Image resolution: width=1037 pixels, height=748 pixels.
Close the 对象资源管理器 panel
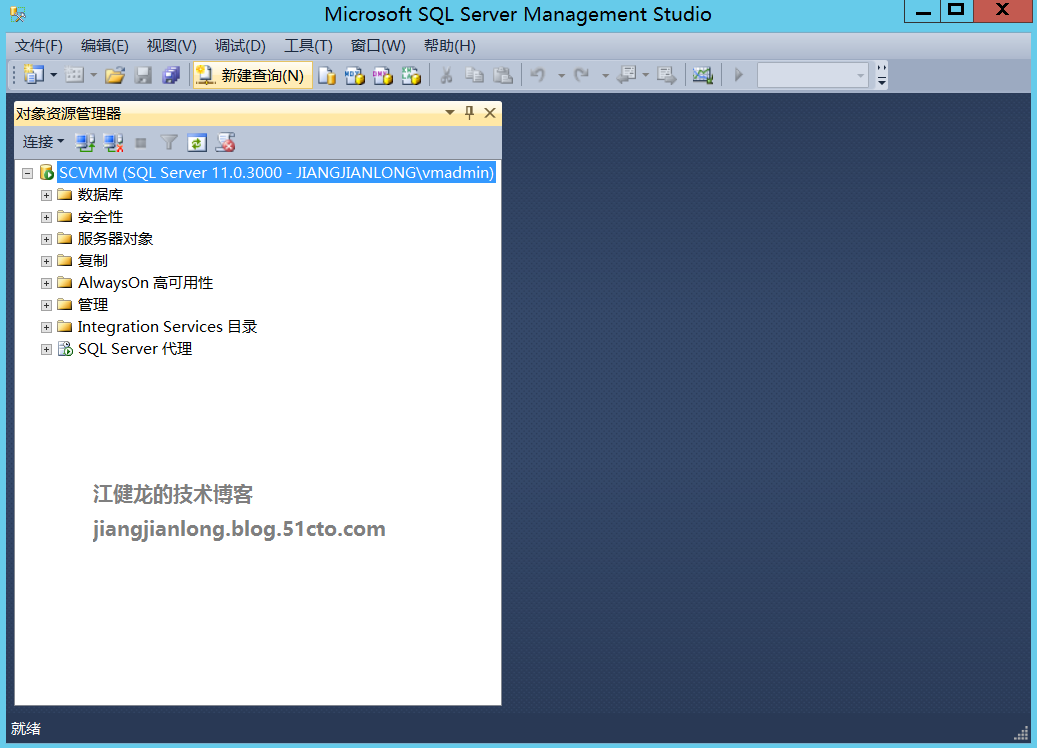[x=490, y=112]
